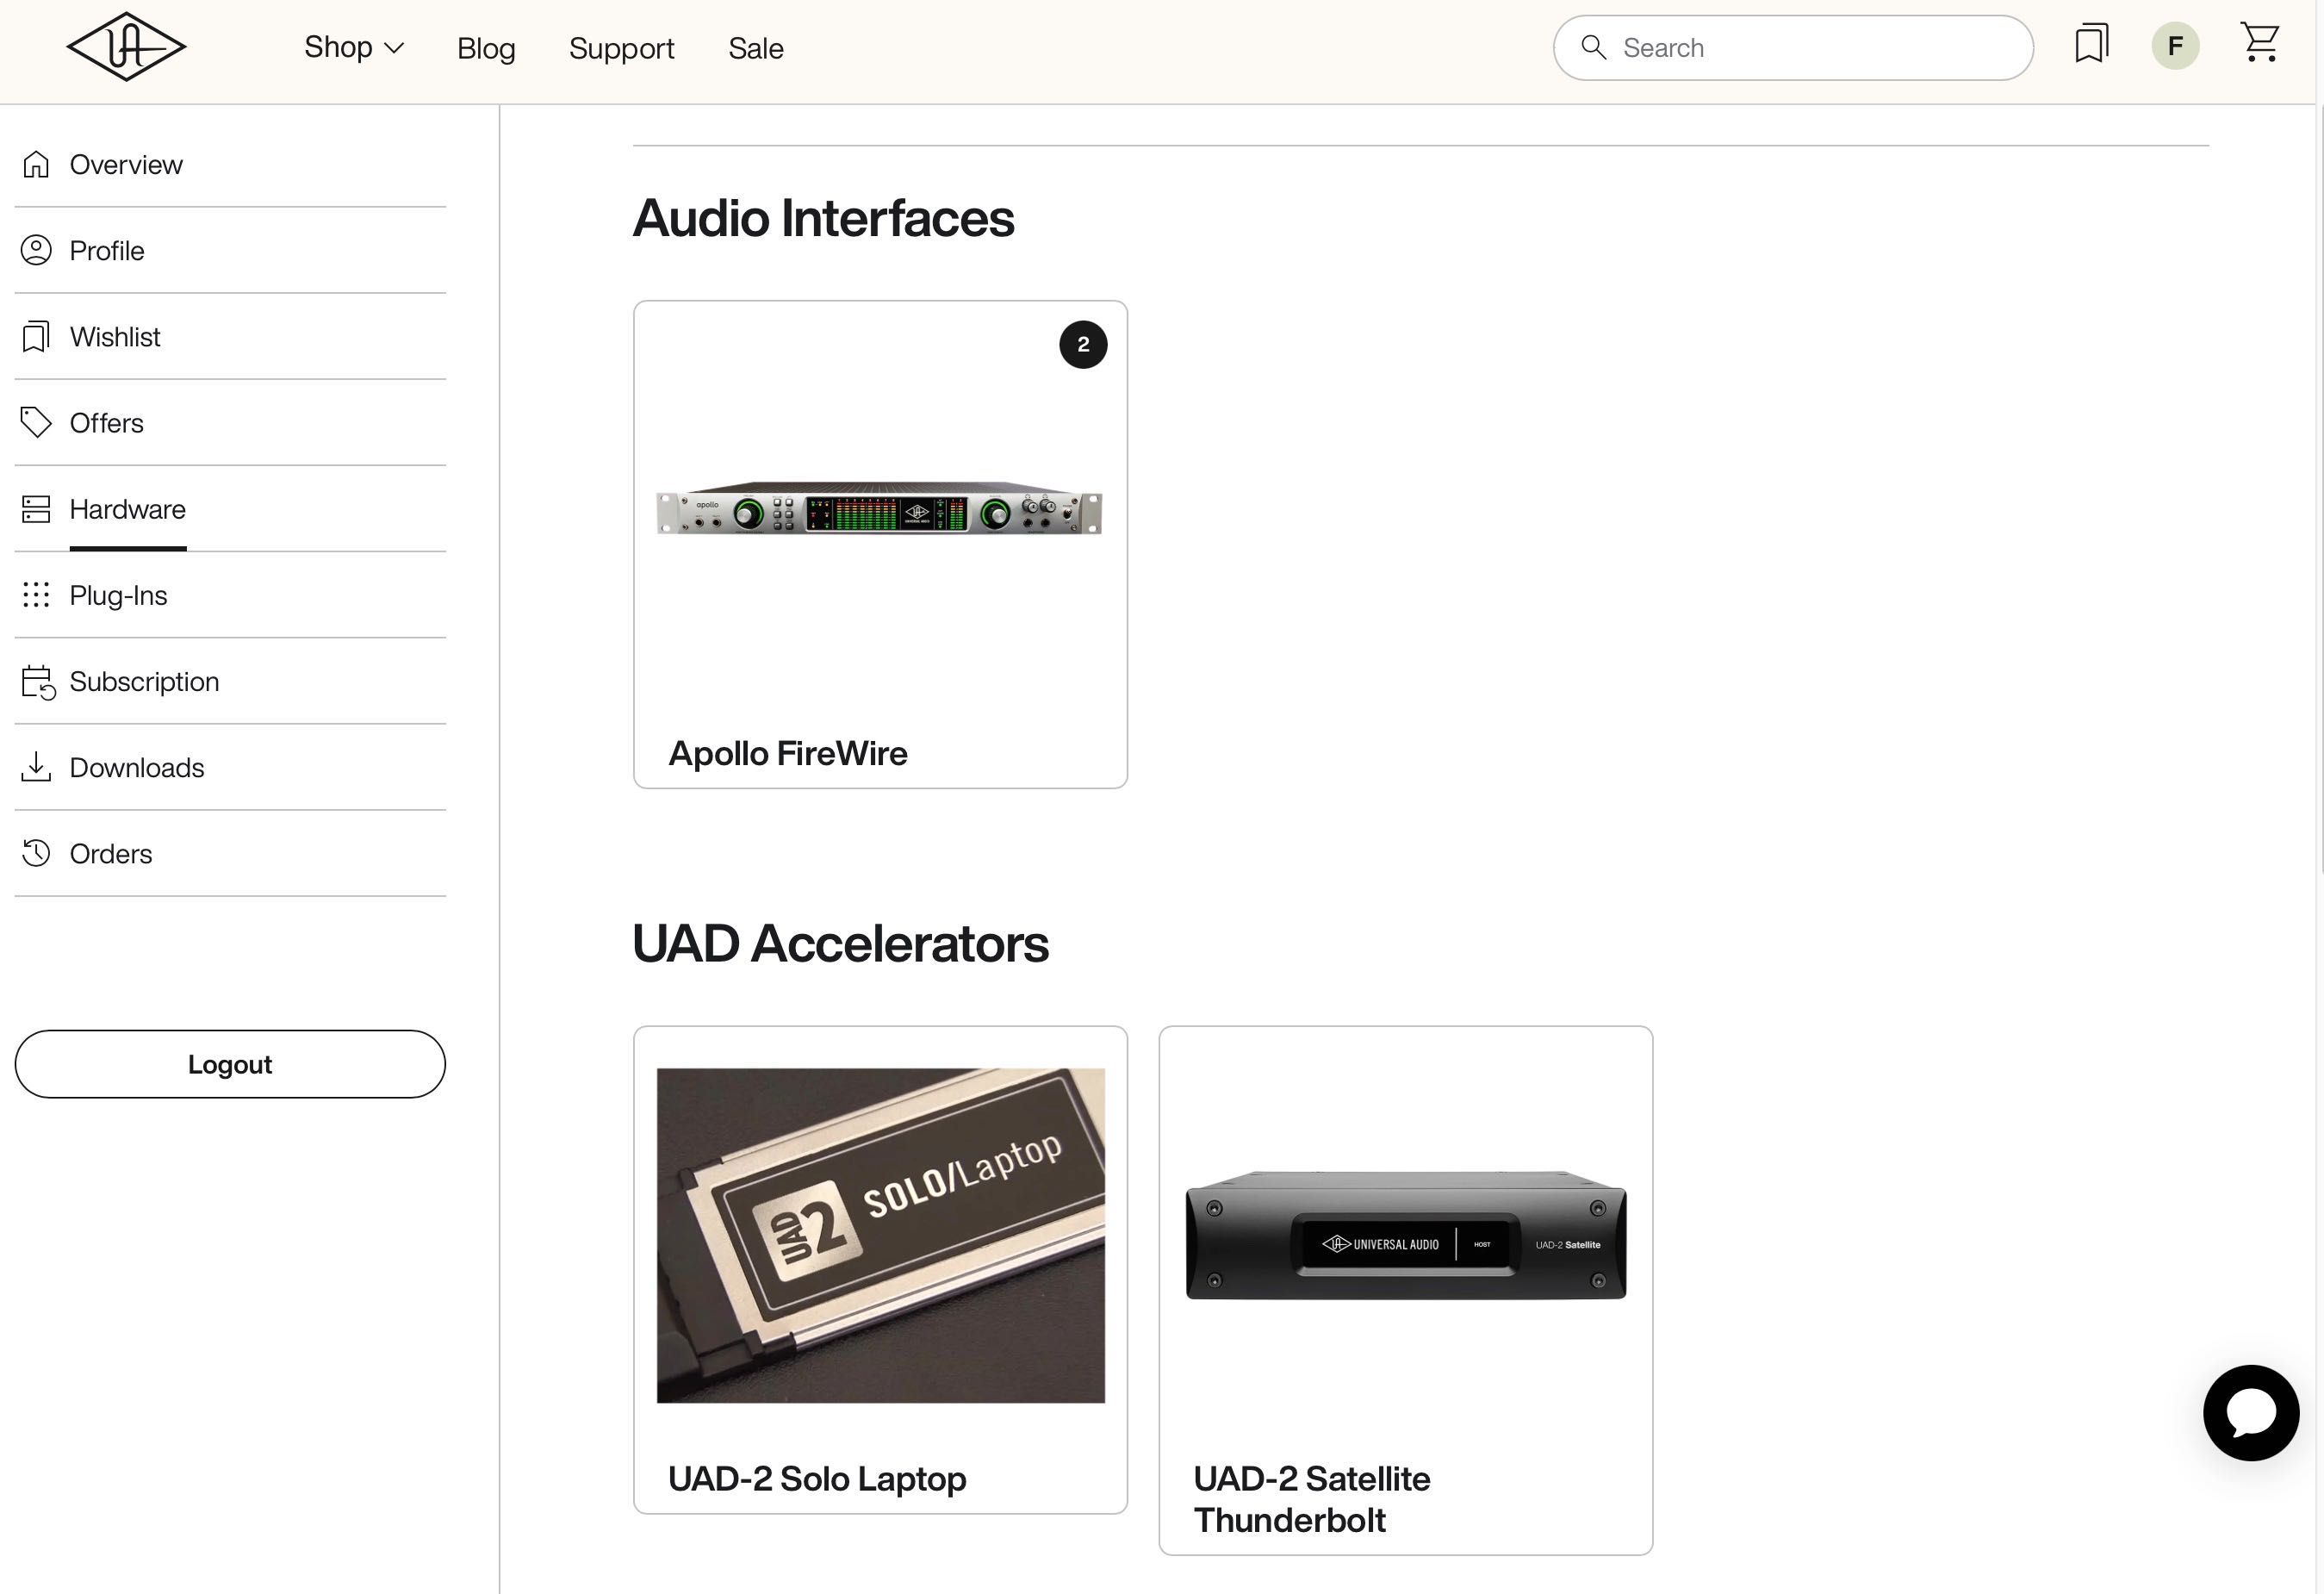Click the Apollo FireWire product image
2324x1594 pixels.
[x=879, y=509]
